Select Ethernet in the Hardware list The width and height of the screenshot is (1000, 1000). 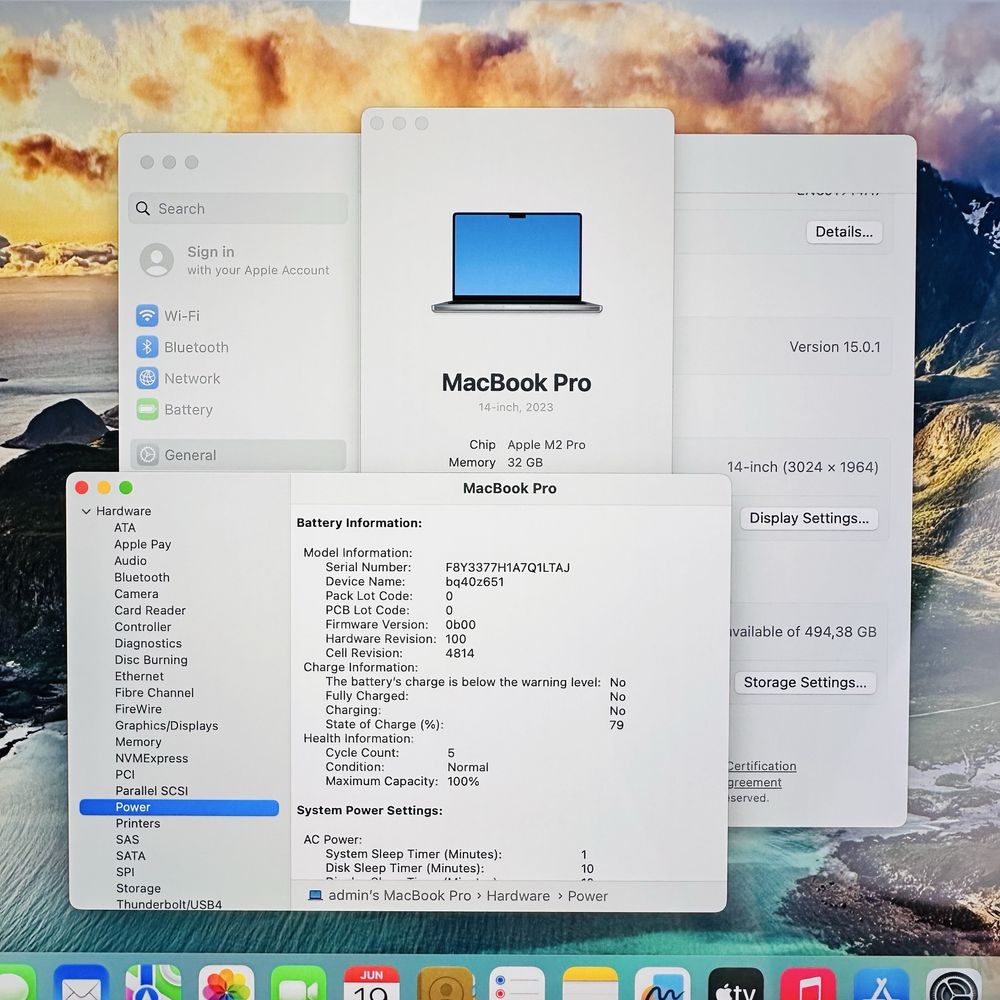tap(139, 676)
